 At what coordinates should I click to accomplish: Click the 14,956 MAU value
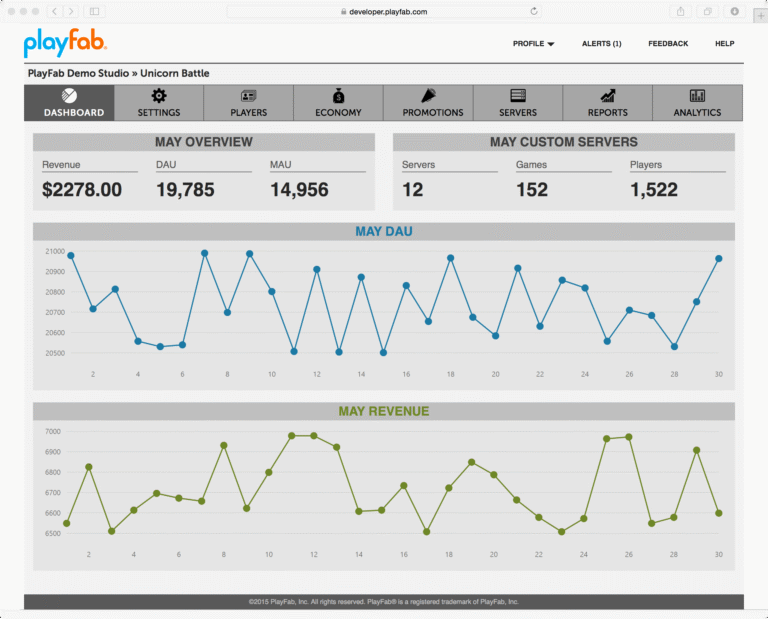pos(299,190)
